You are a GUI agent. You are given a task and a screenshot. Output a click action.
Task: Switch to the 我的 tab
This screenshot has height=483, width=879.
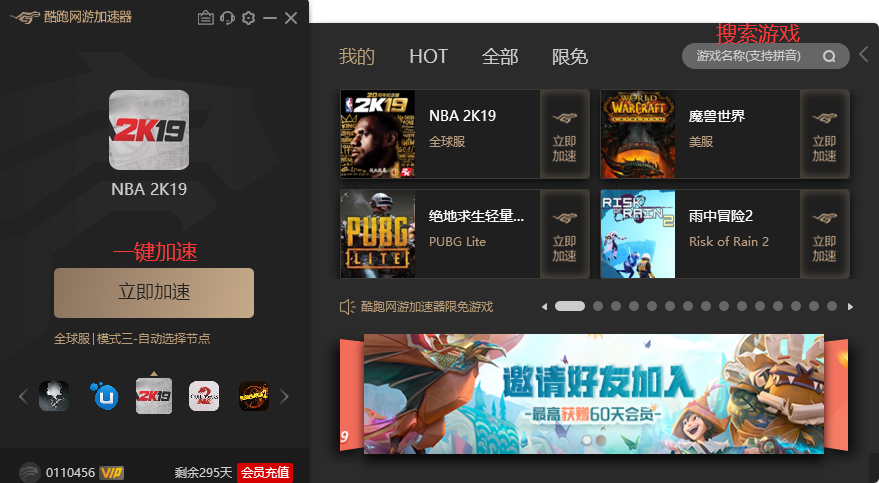pyautogui.click(x=357, y=57)
